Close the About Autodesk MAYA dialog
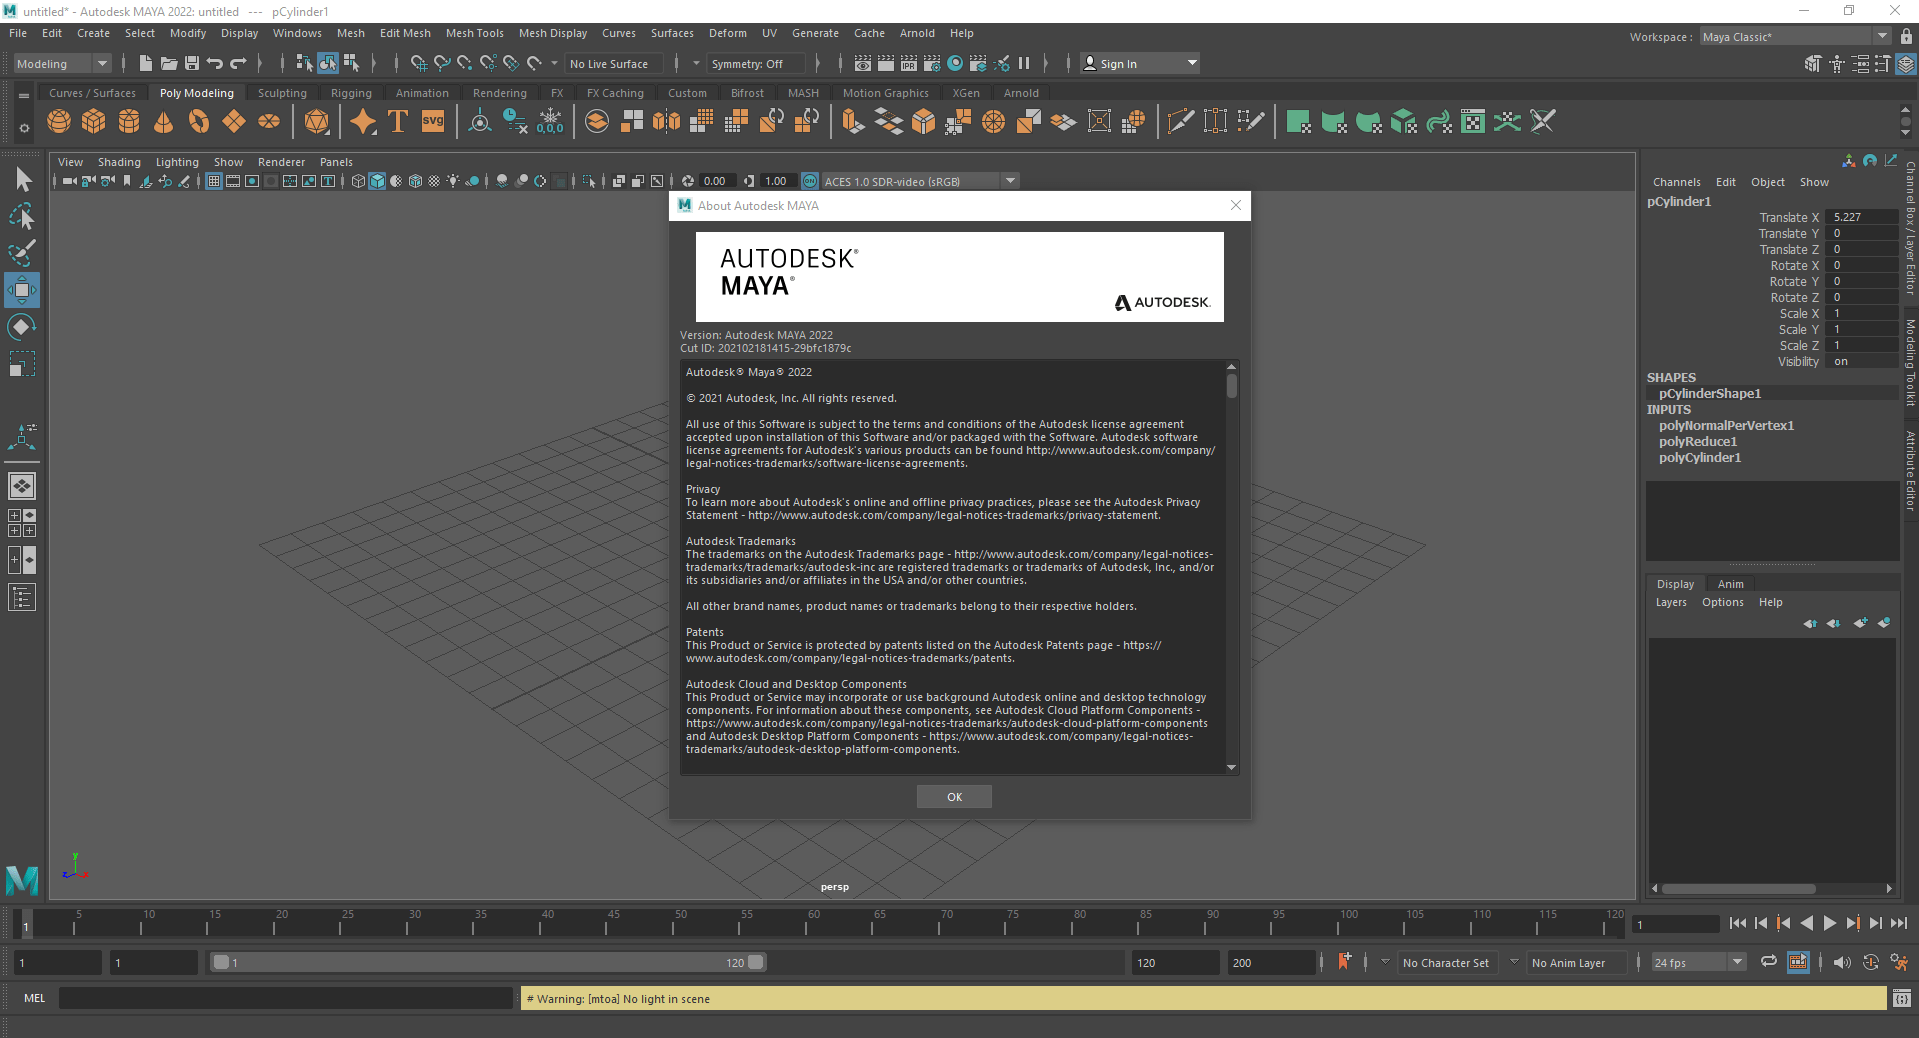Screen dimensions: 1919x1038 click(x=1236, y=205)
